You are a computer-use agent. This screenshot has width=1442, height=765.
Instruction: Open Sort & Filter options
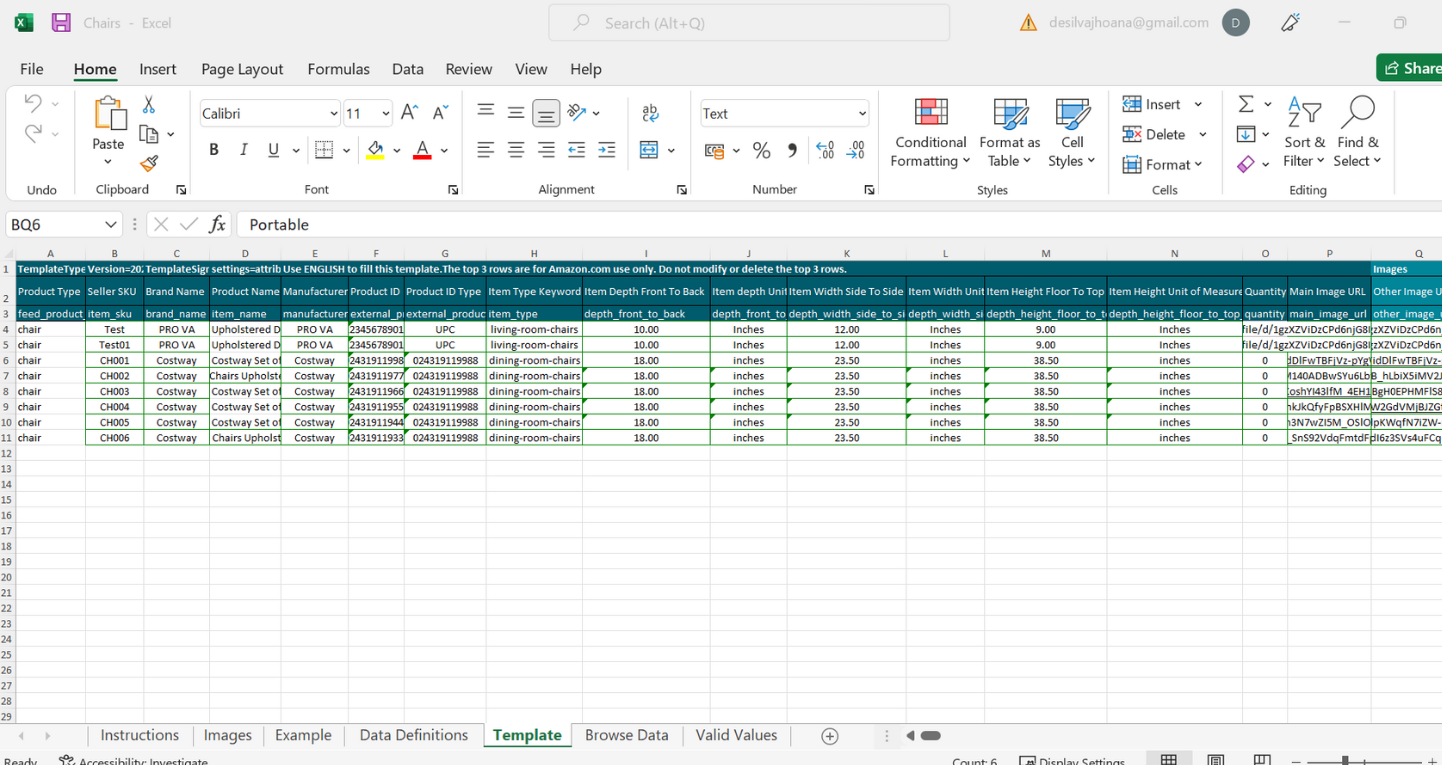[x=1305, y=132]
